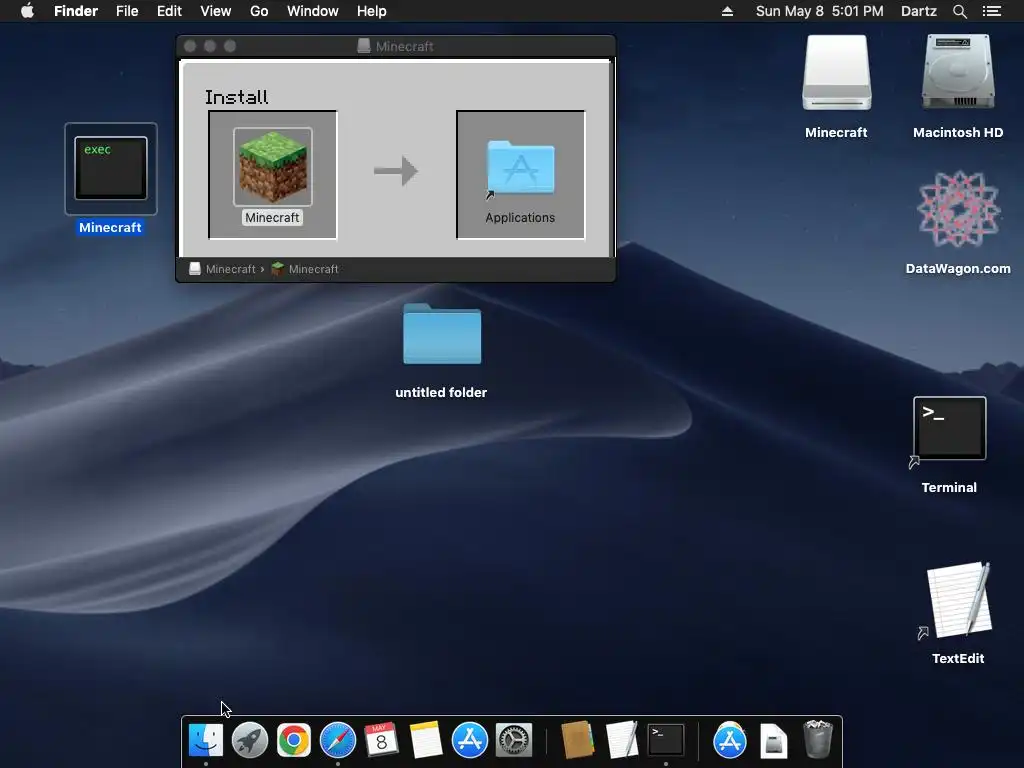Minimize the Minecraft installer window
1024x768 pixels.
210,46
